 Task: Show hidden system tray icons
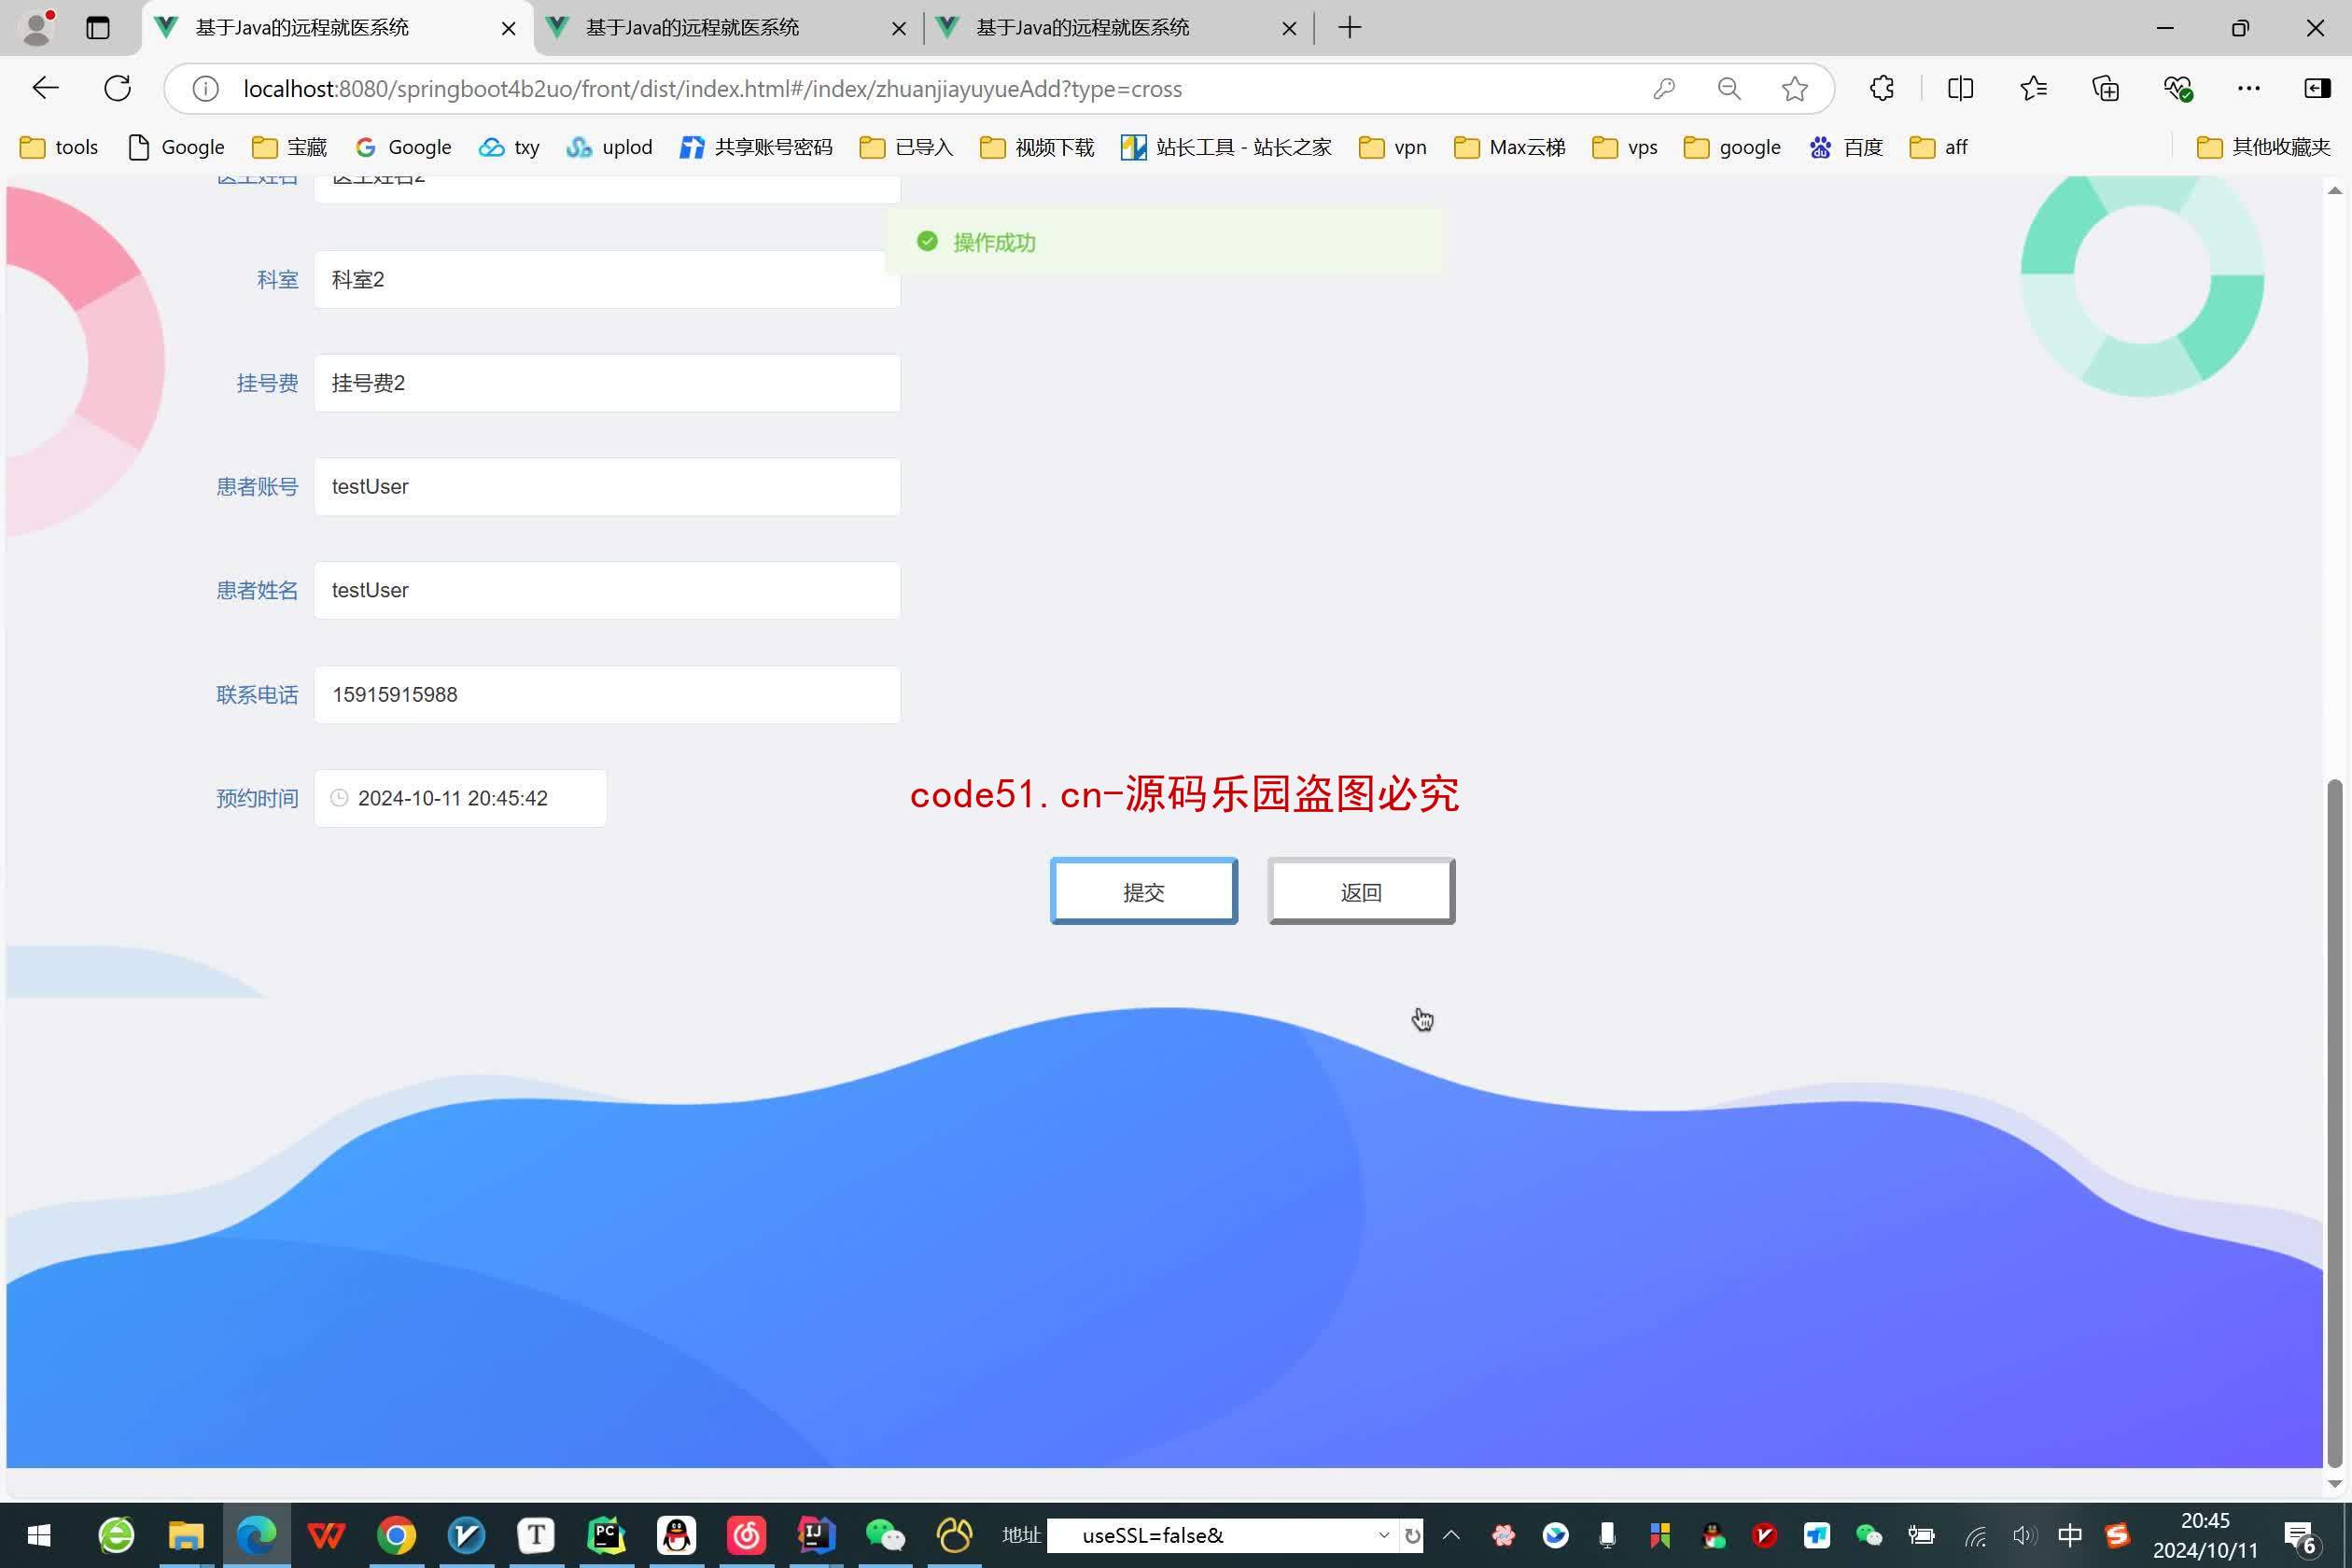click(1451, 1535)
